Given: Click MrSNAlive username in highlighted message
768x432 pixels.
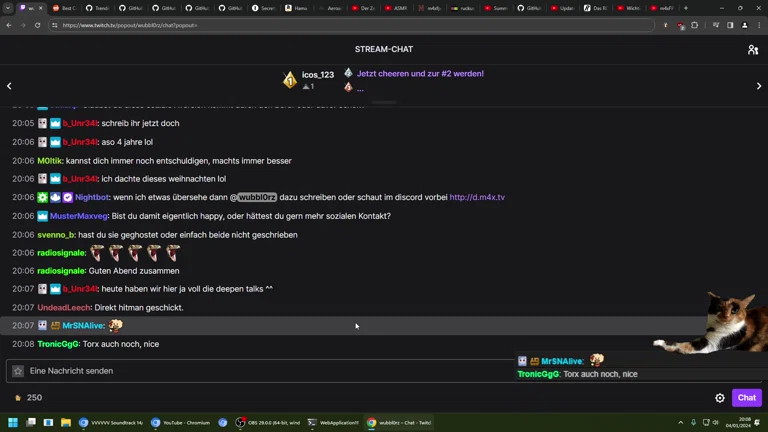Looking at the screenshot, I should [x=83, y=326].
